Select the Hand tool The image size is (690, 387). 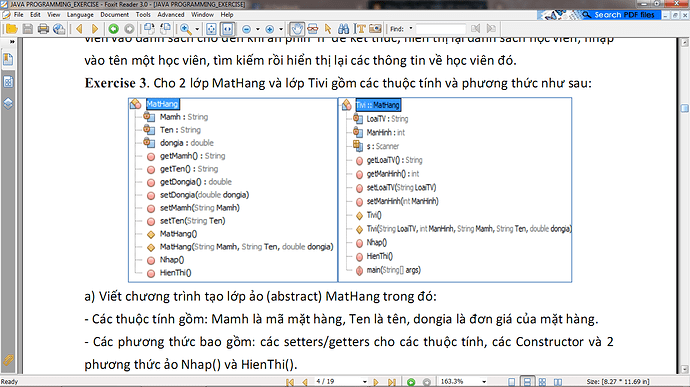297,29
